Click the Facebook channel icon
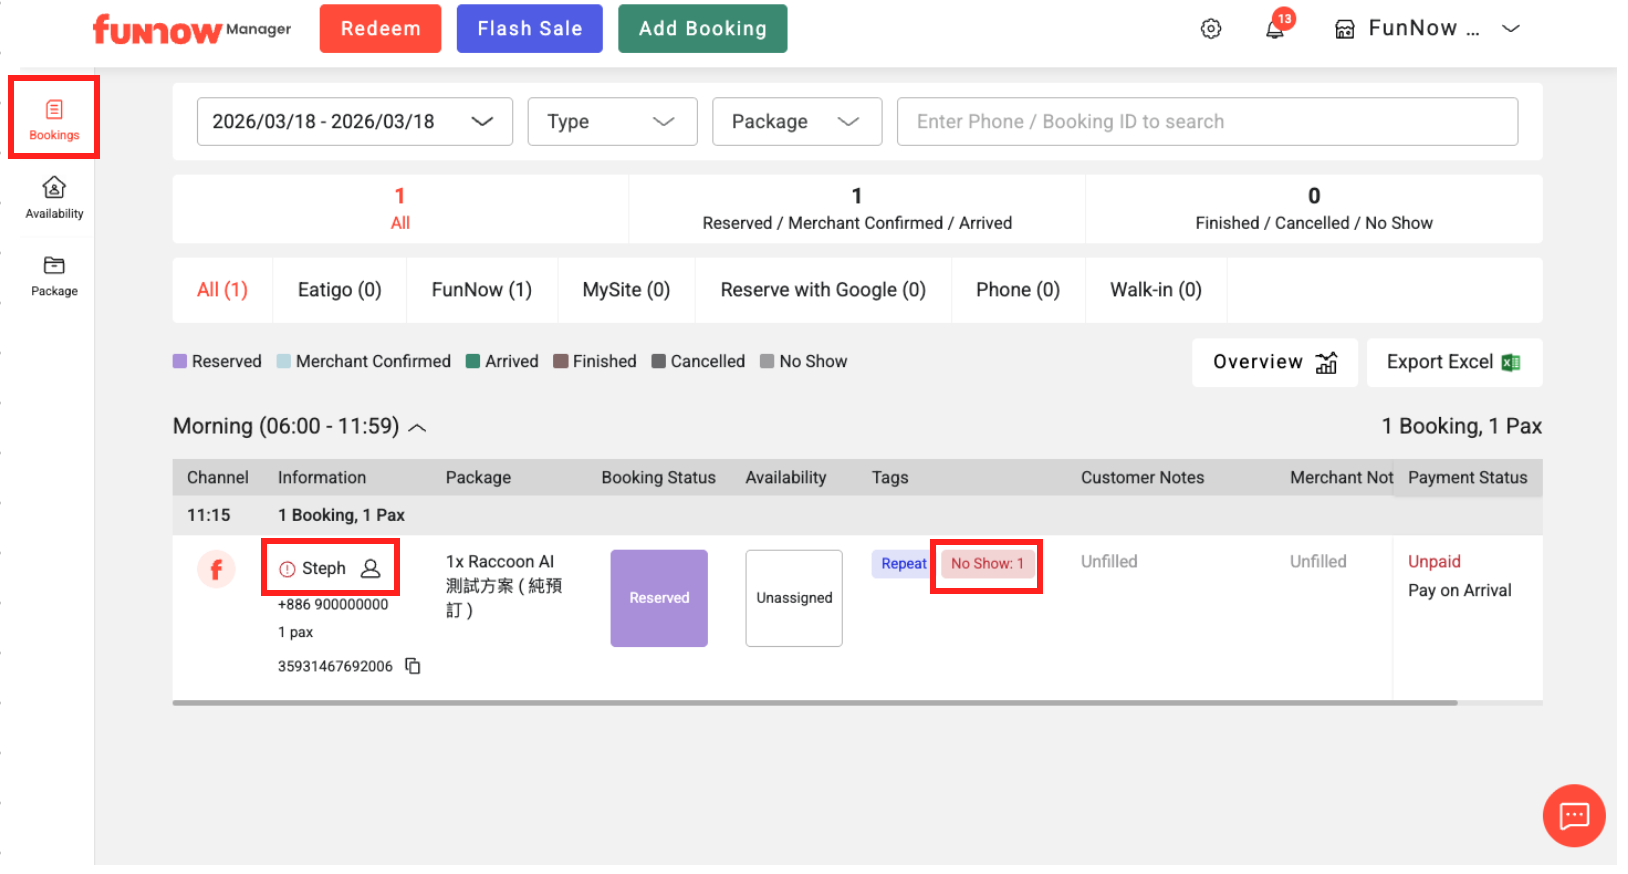 point(216,569)
